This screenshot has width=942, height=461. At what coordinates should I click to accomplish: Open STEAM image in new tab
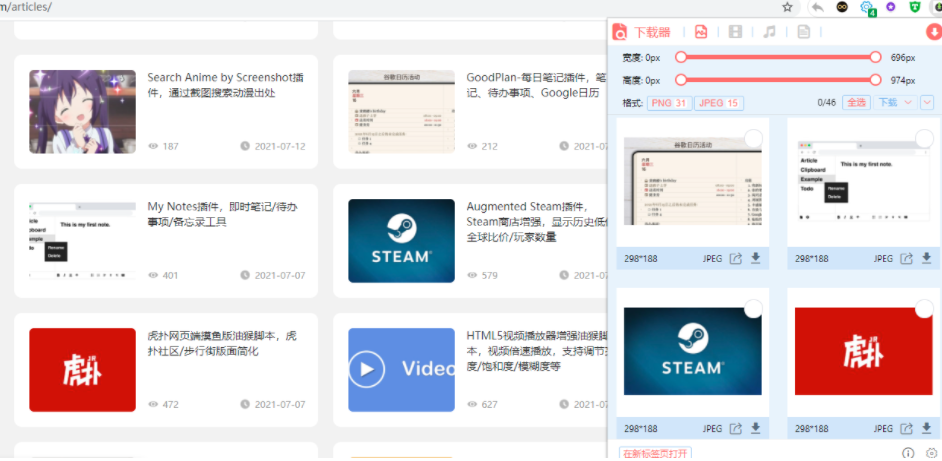[736, 429]
